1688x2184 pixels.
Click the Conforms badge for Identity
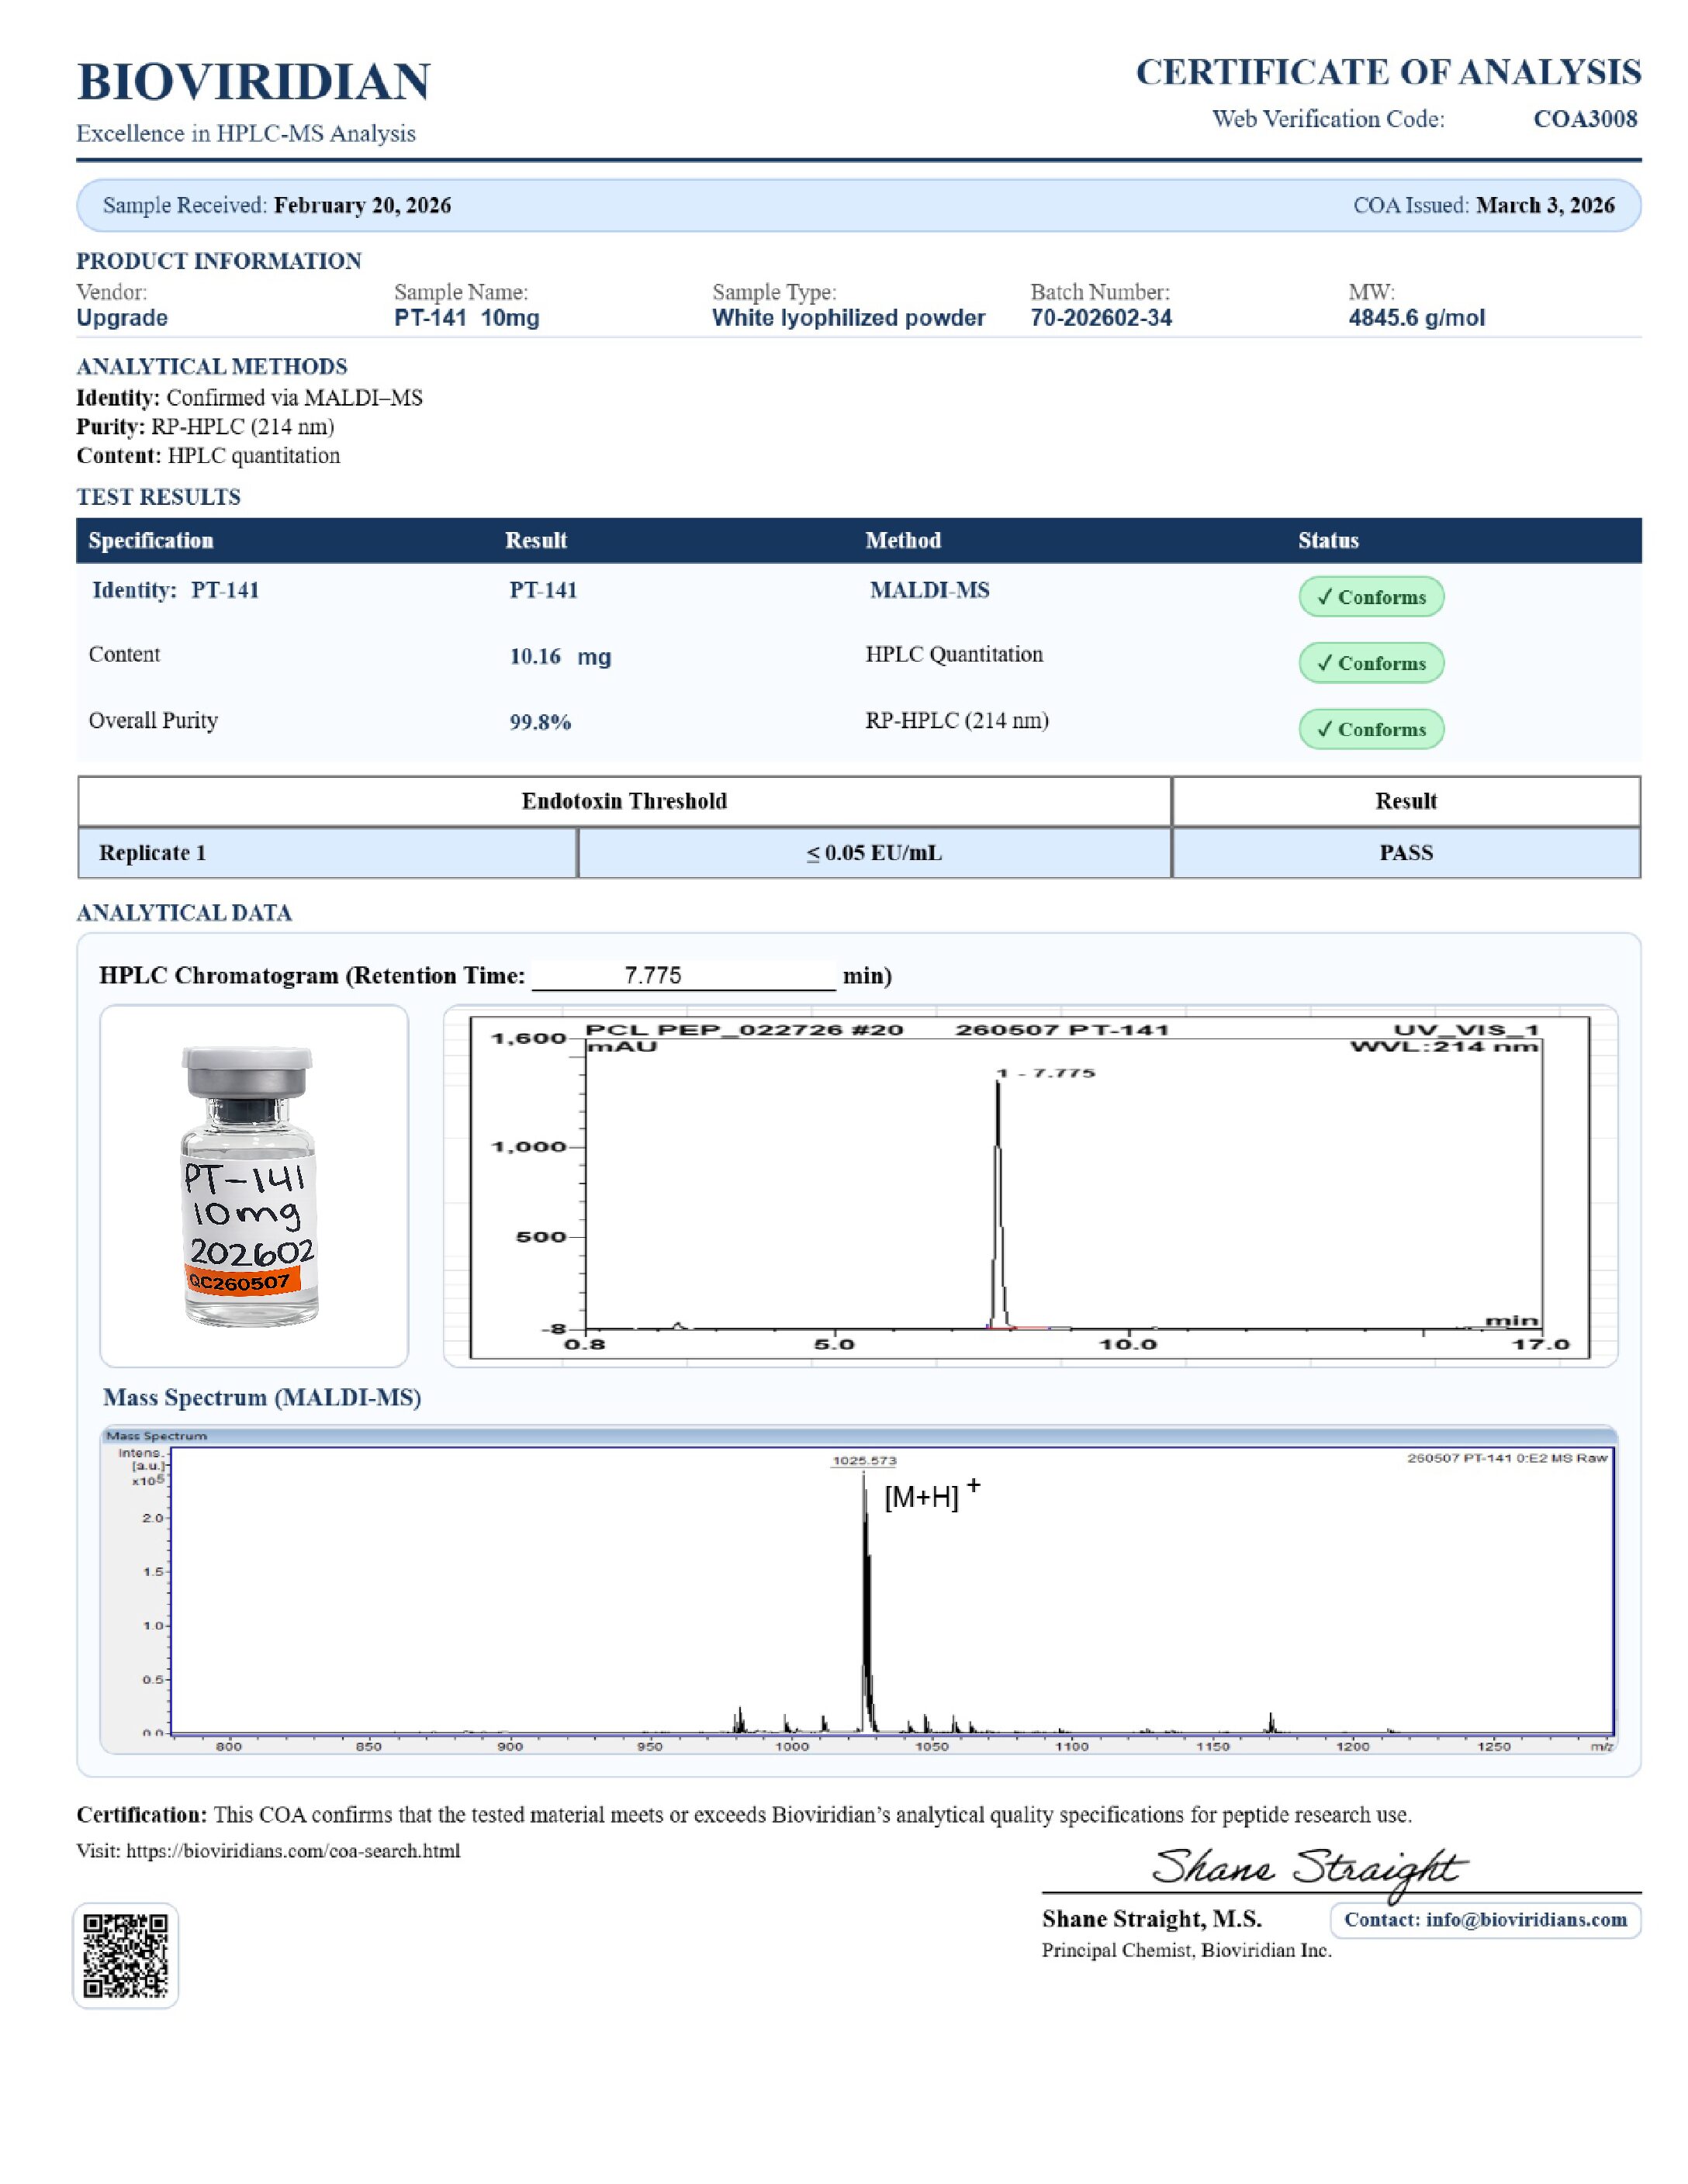click(1371, 597)
